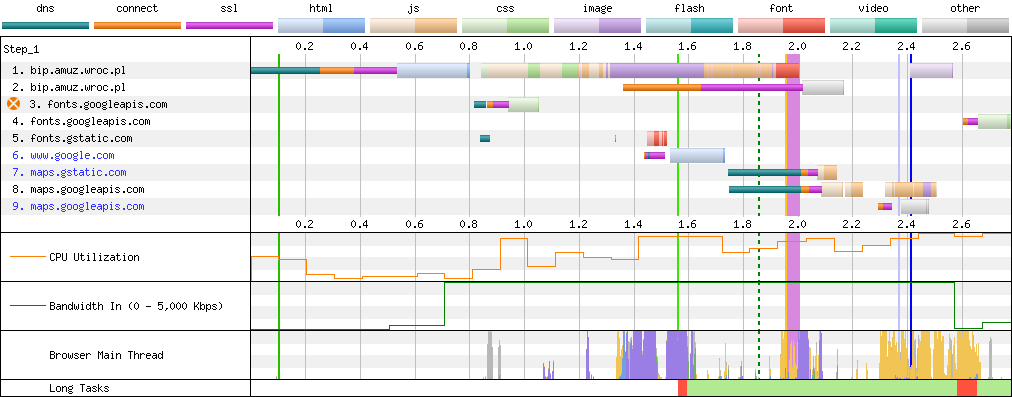Click request 7 teal dns bar
This screenshot has height=397, width=1012.
(765, 172)
